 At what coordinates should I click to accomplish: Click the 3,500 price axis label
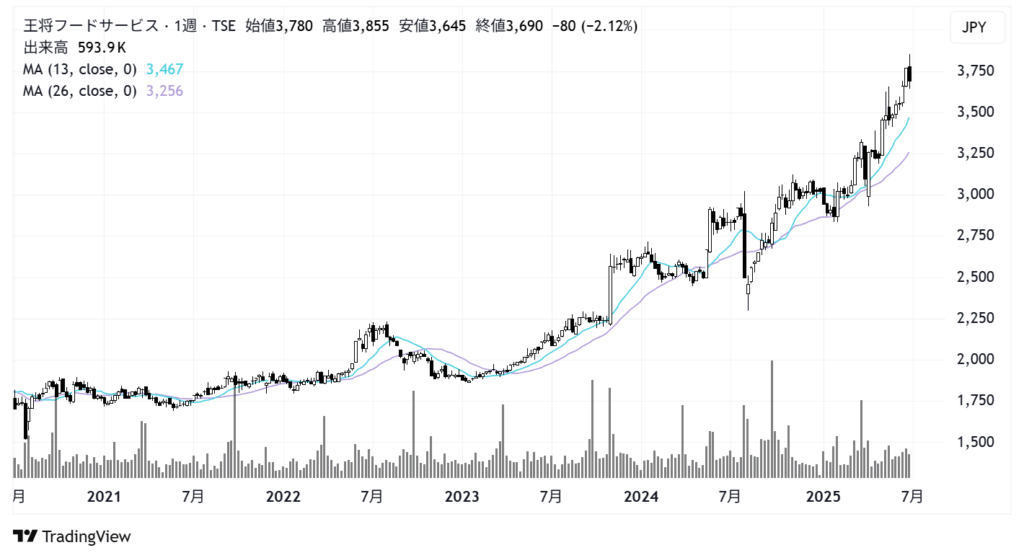click(976, 112)
